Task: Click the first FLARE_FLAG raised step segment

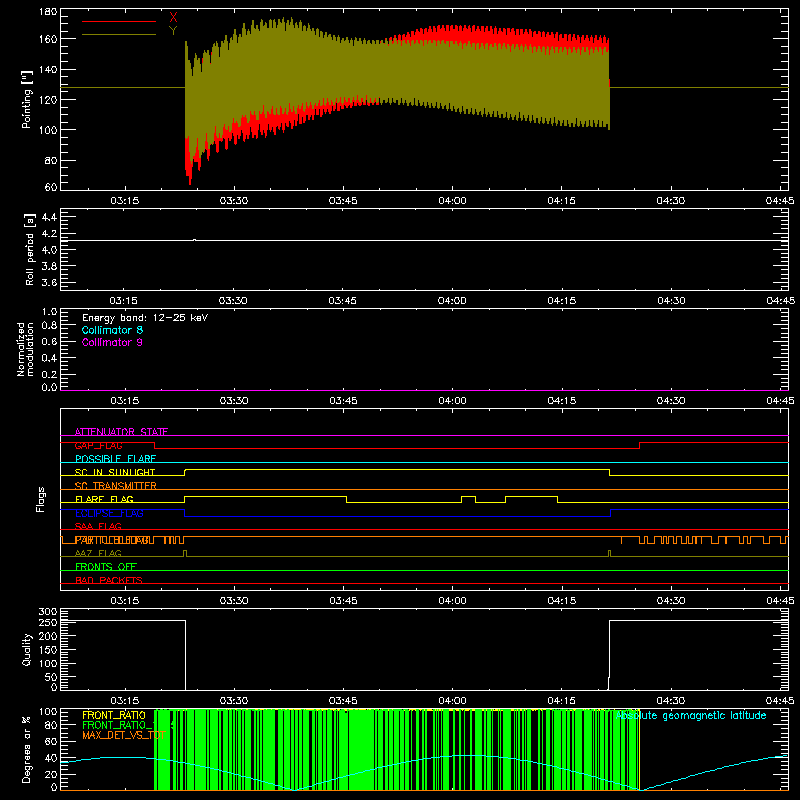Action: tap(265, 496)
